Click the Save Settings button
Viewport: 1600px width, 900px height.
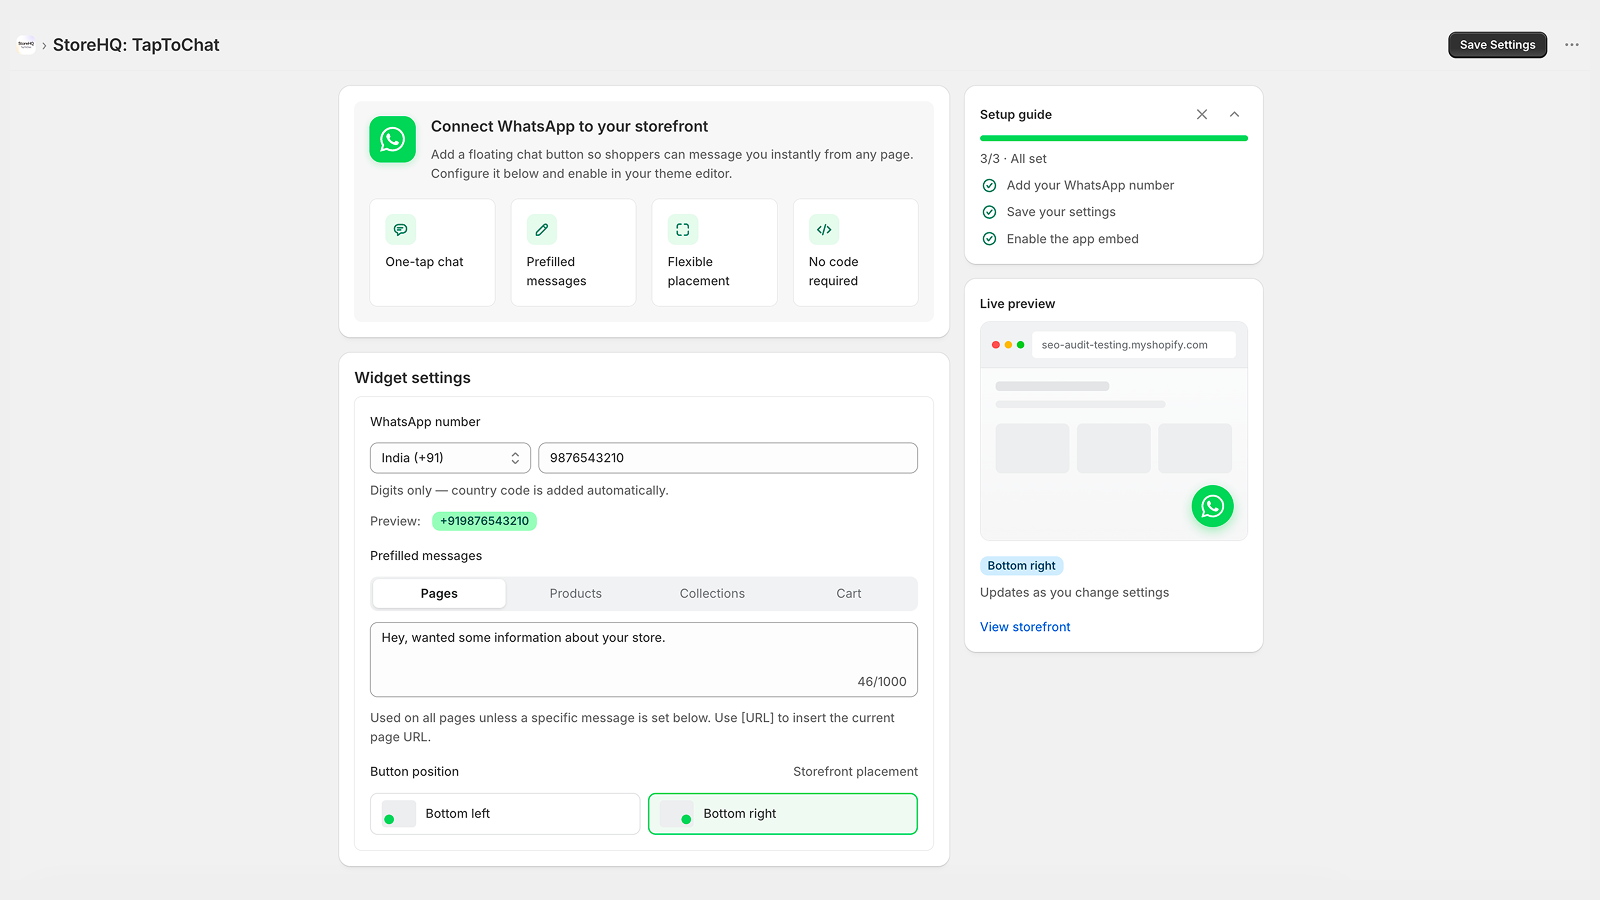(1497, 45)
